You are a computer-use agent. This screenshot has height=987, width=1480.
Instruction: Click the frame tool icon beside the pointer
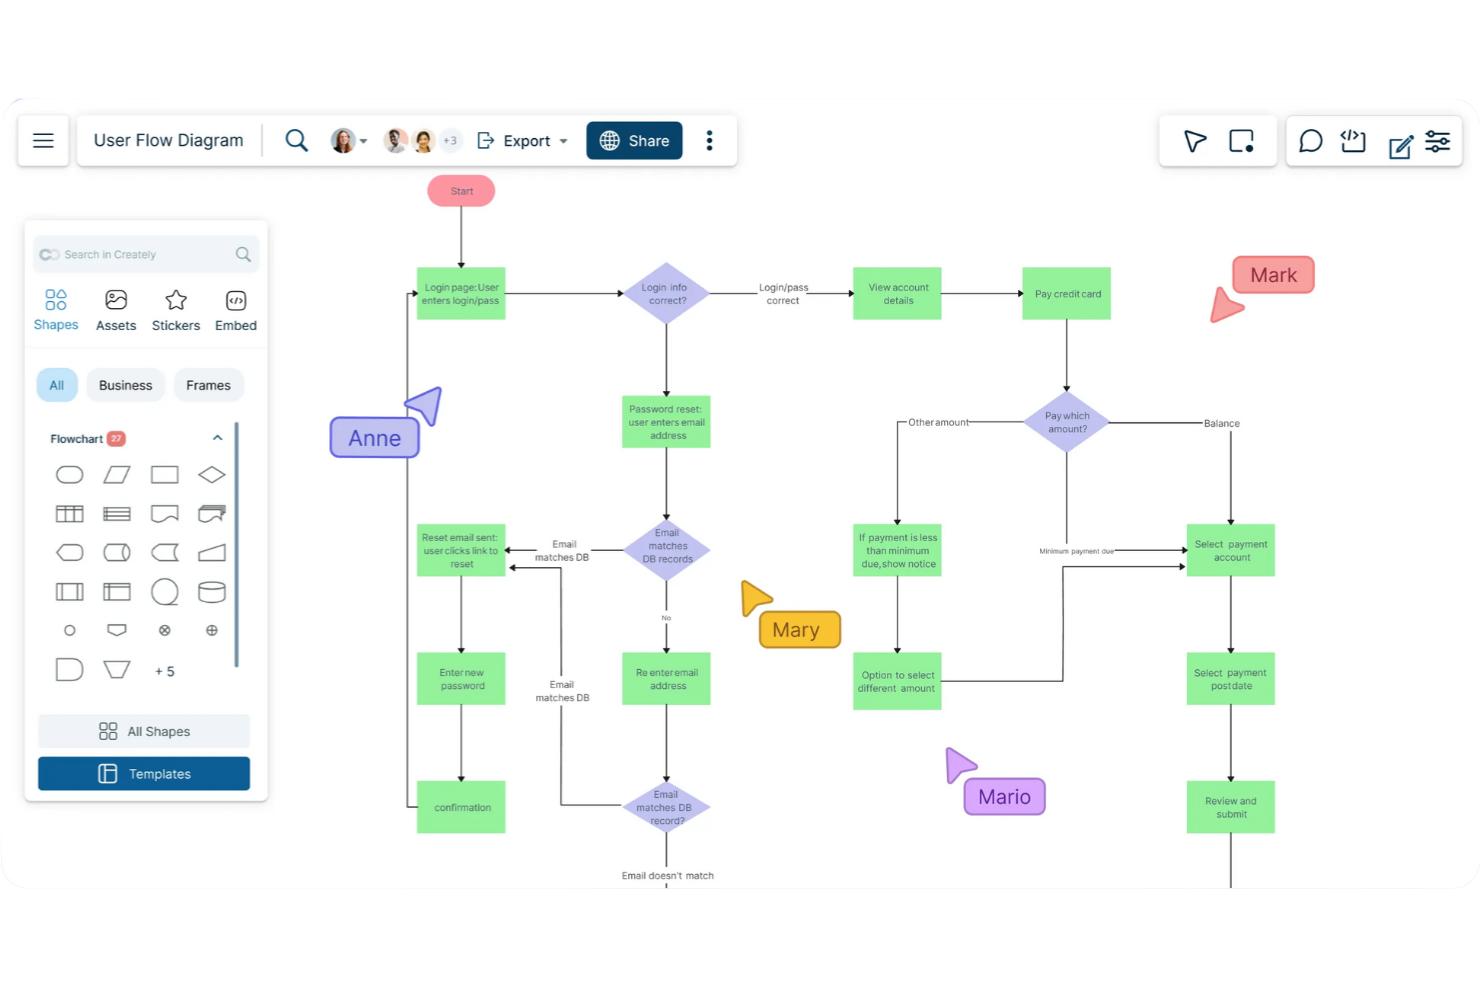(x=1241, y=141)
